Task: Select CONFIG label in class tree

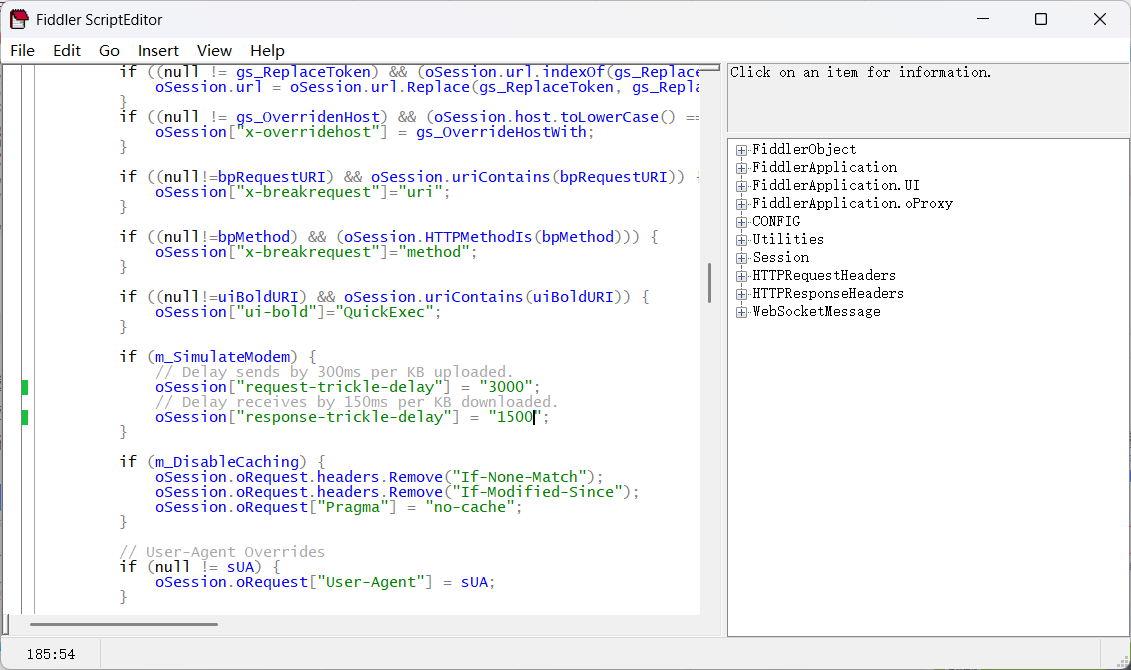Action: [775, 221]
